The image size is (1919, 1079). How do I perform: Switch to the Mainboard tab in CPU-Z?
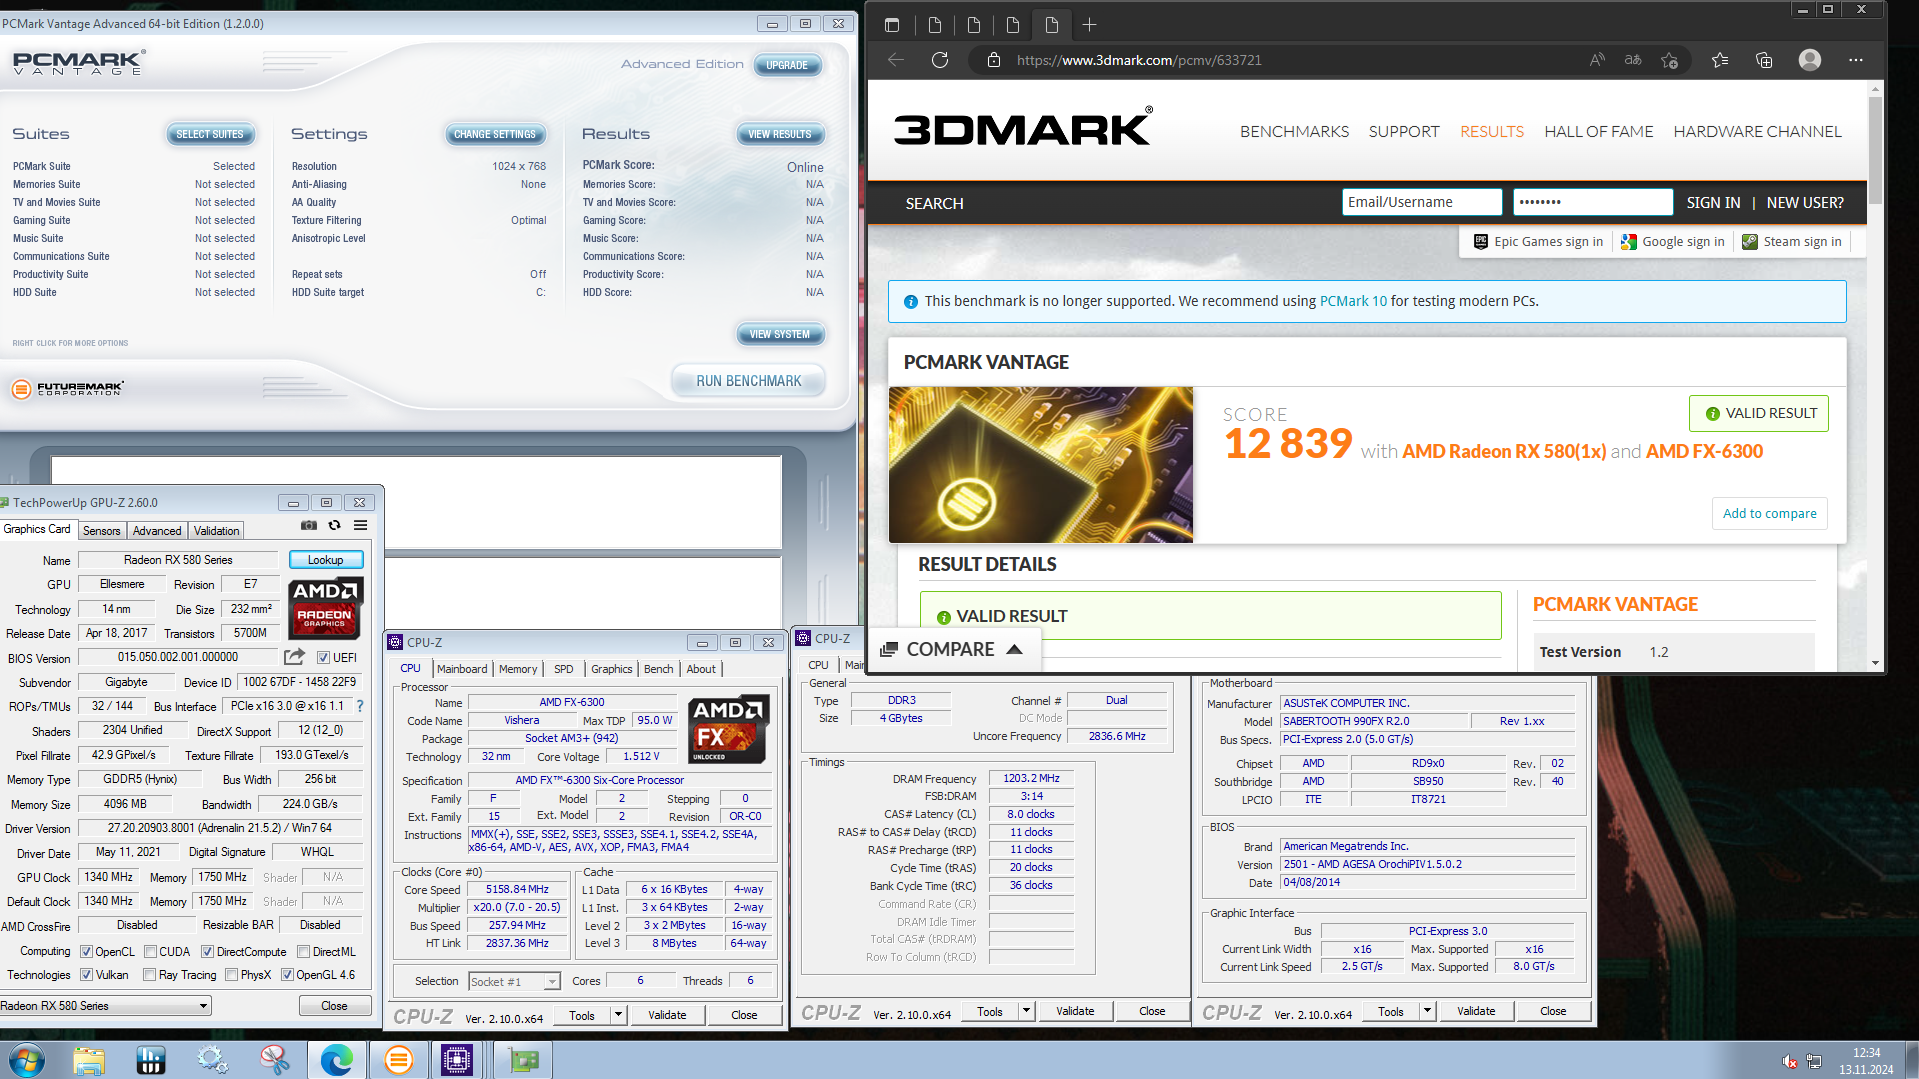tap(462, 669)
